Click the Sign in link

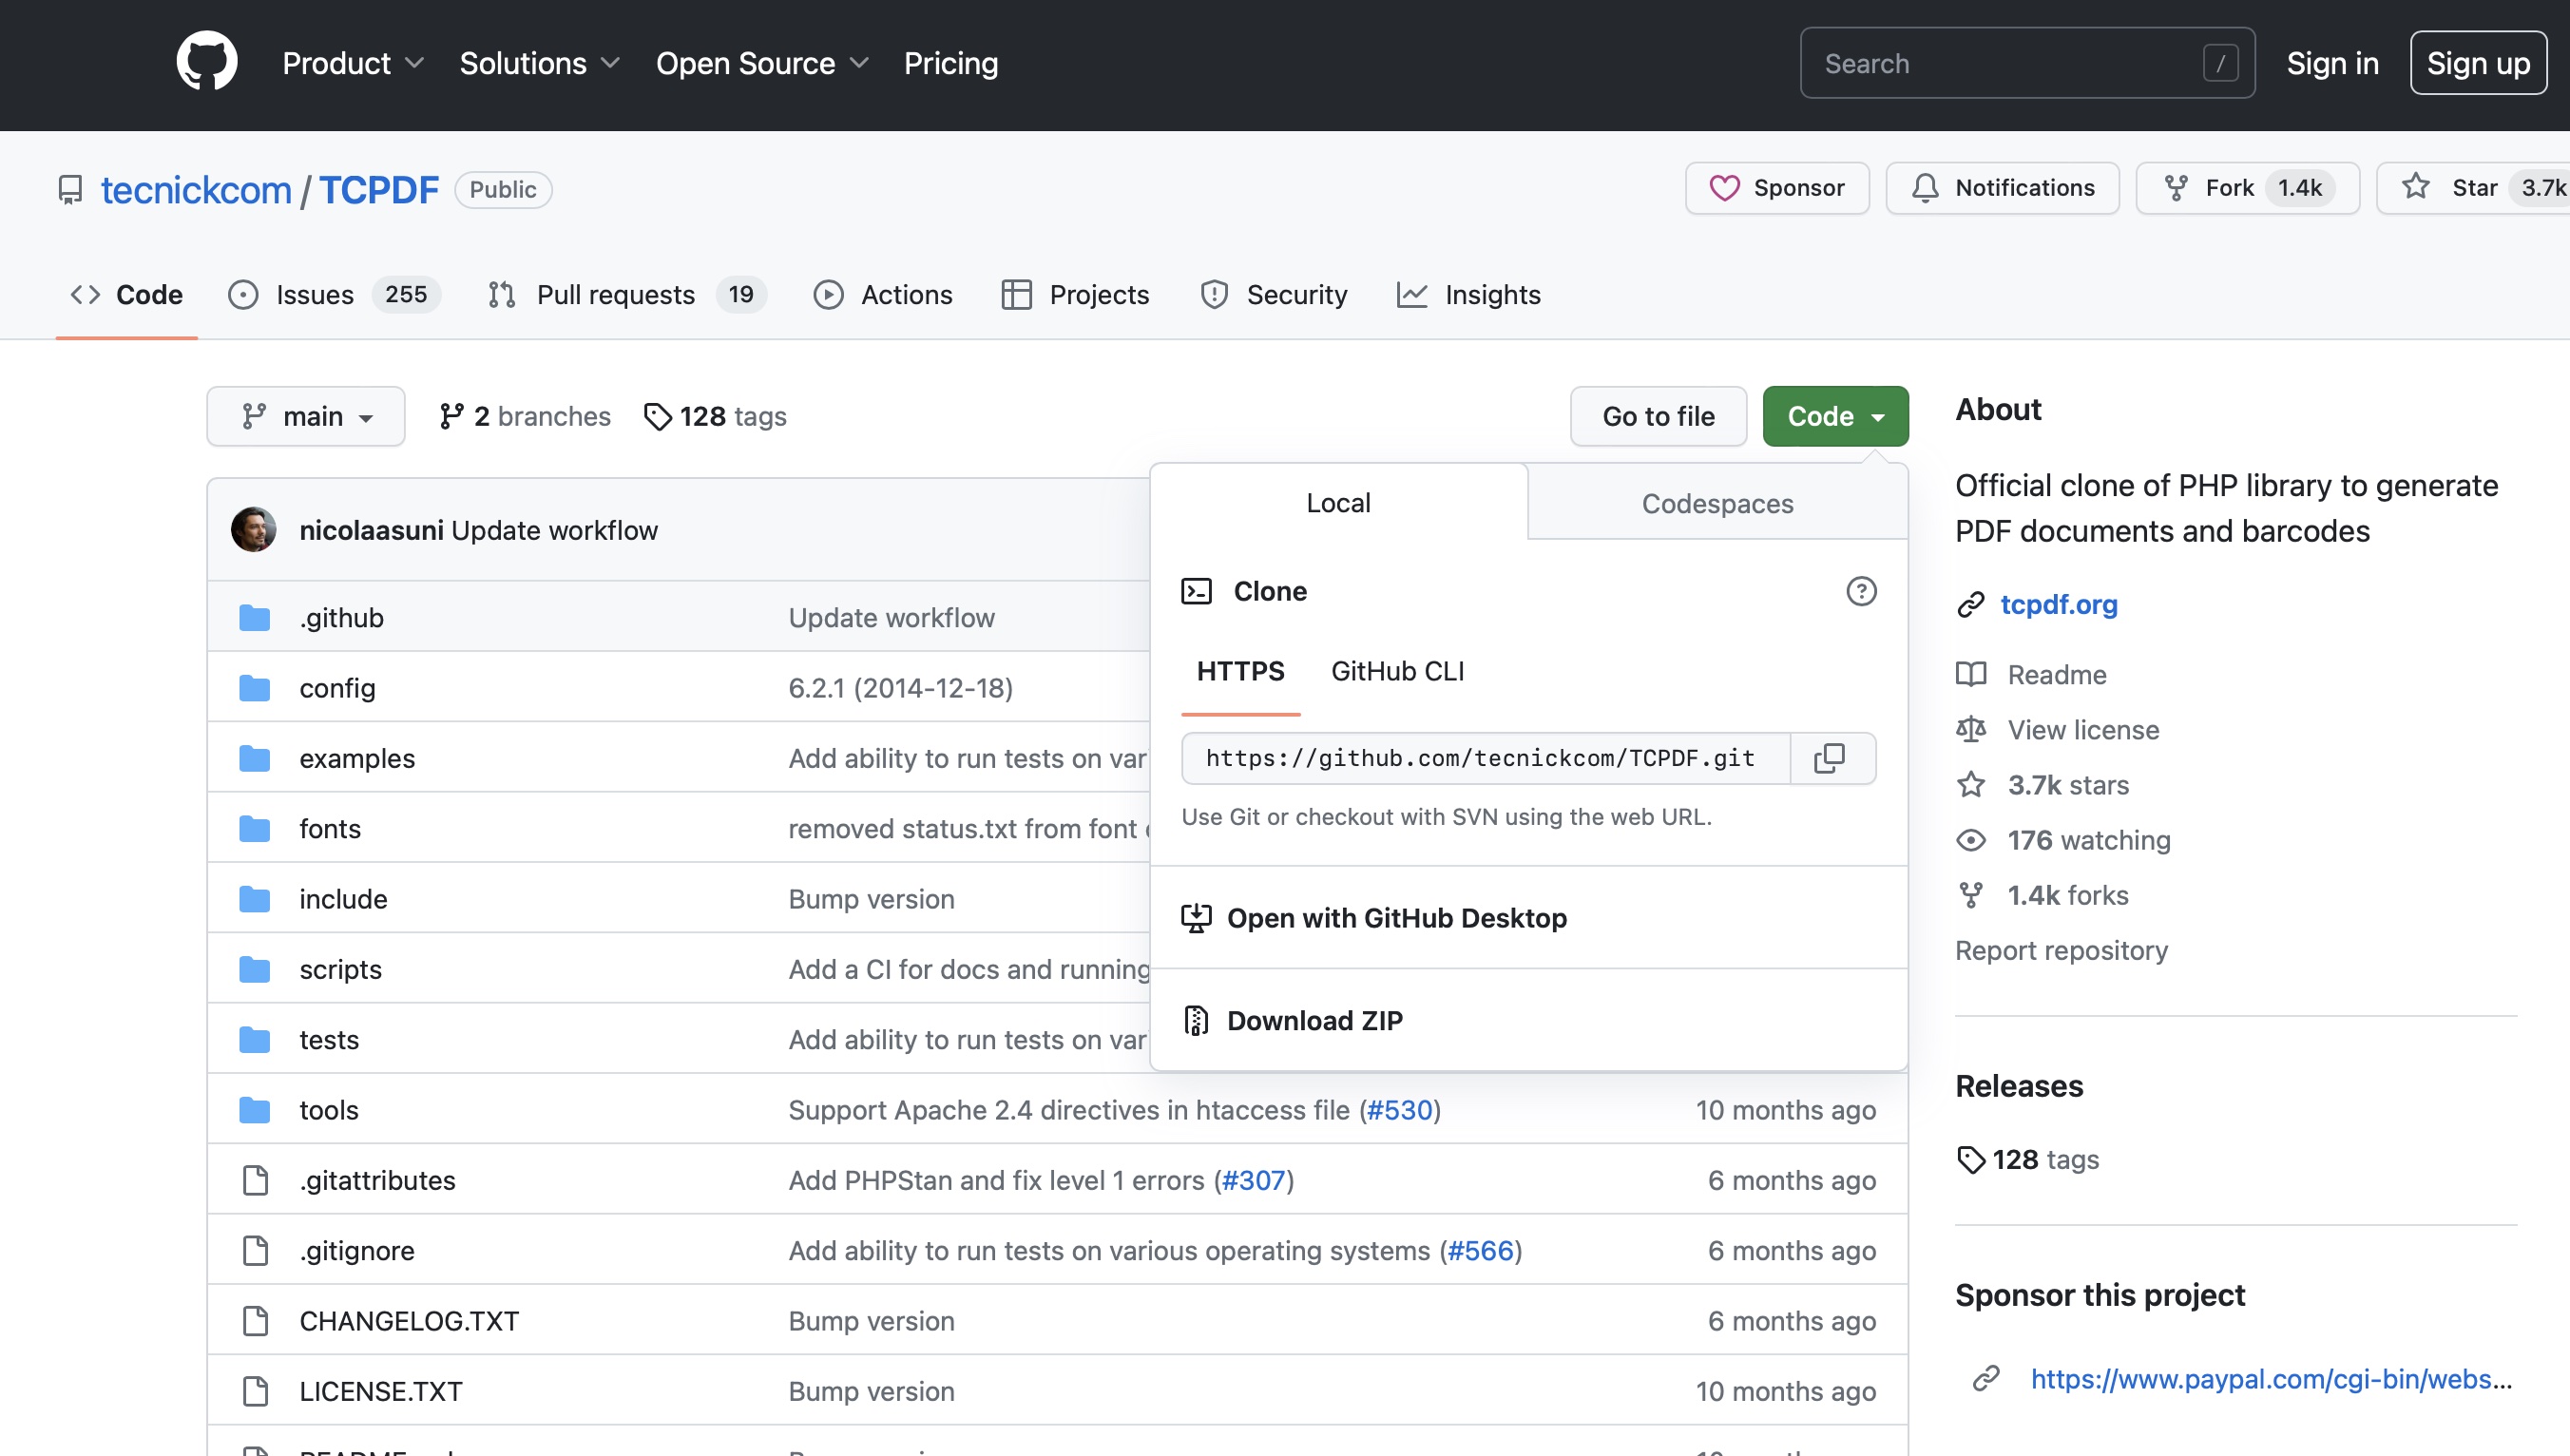2332,63
